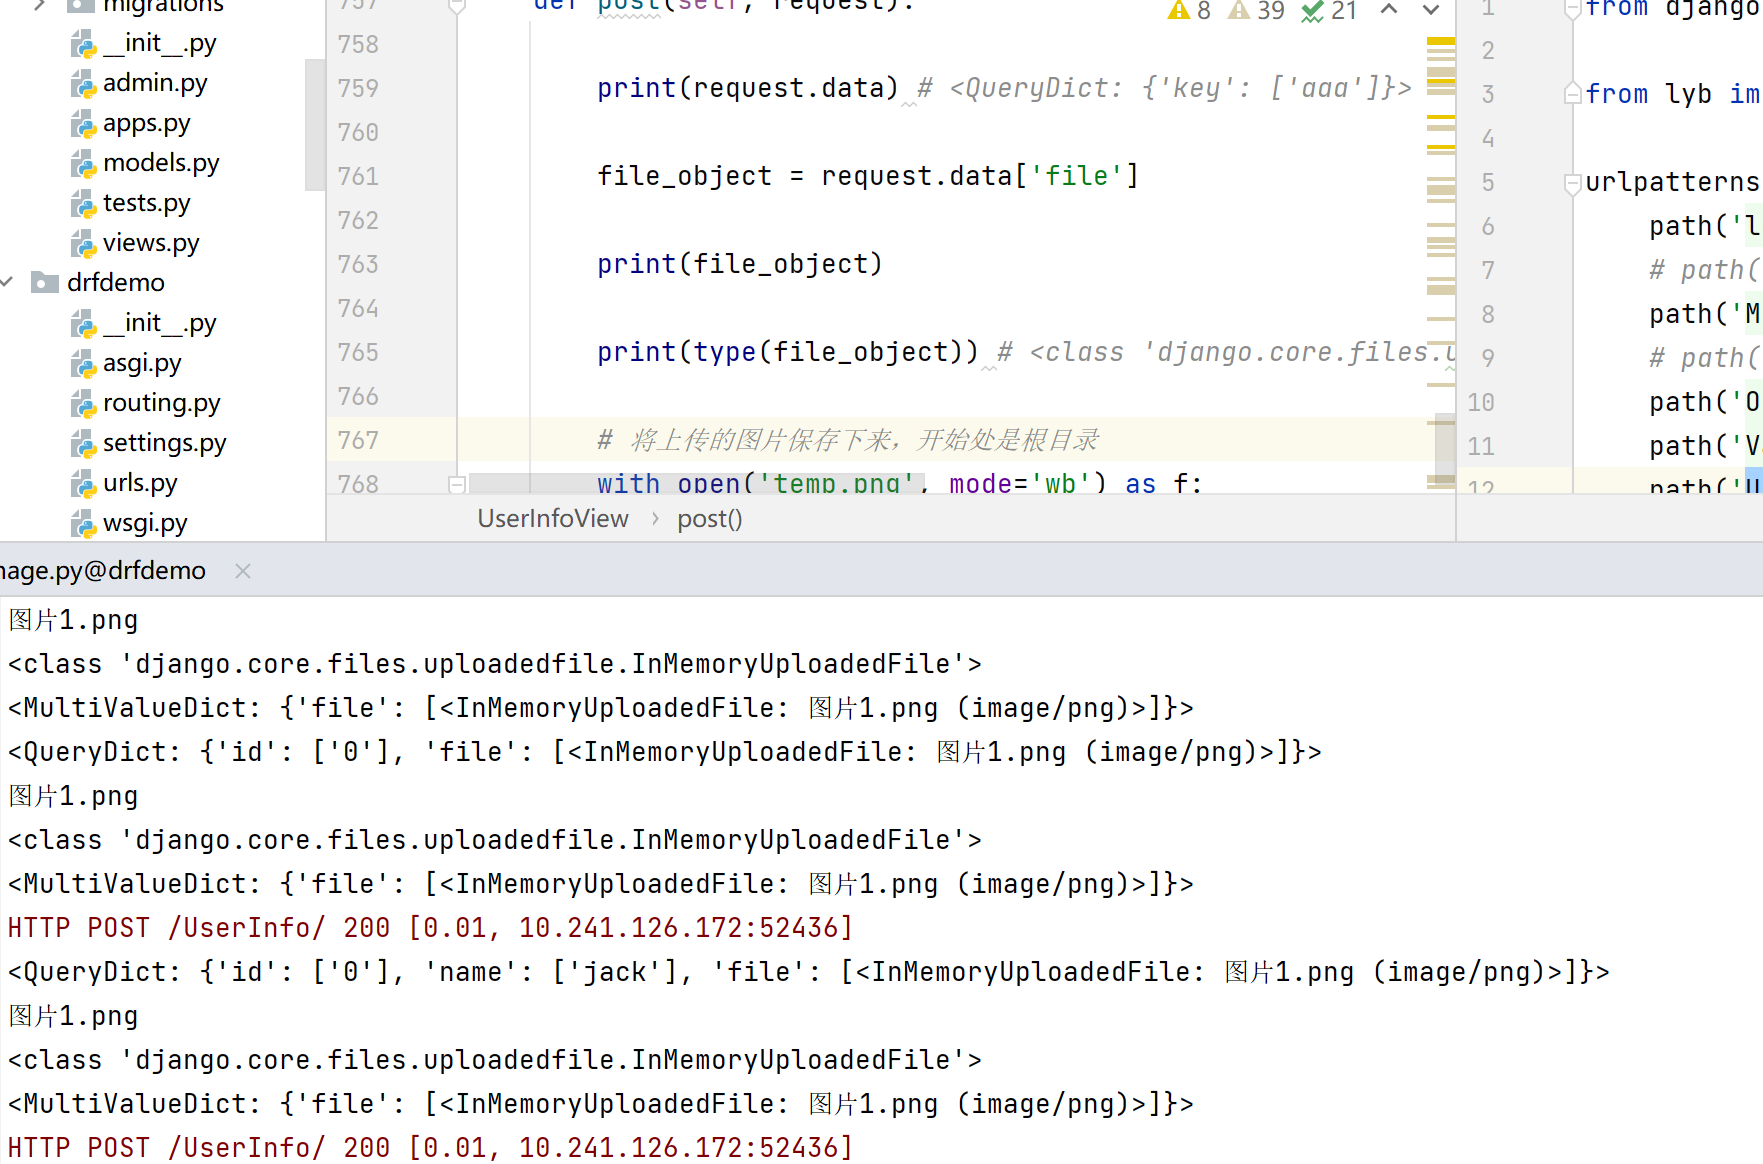This screenshot has width=1763, height=1164.
Task: Click the views.py Python file icon
Action: point(83,244)
